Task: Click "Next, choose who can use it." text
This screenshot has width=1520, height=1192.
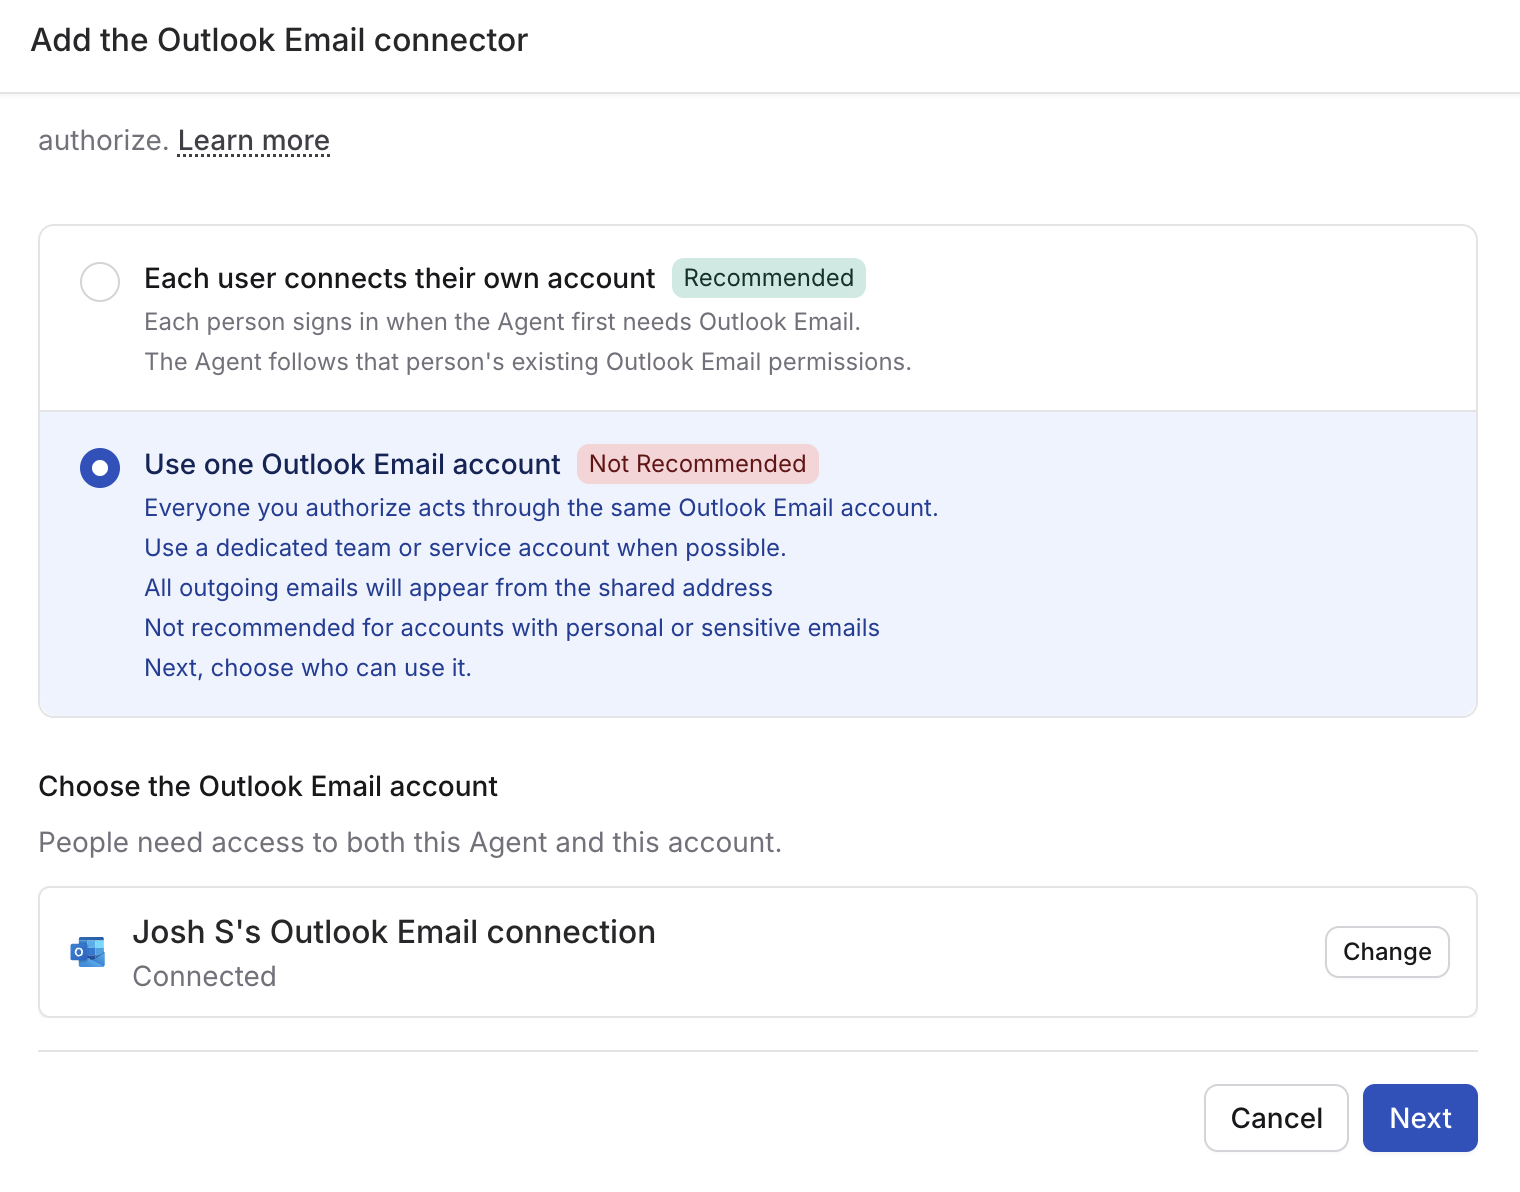Action: point(308,668)
